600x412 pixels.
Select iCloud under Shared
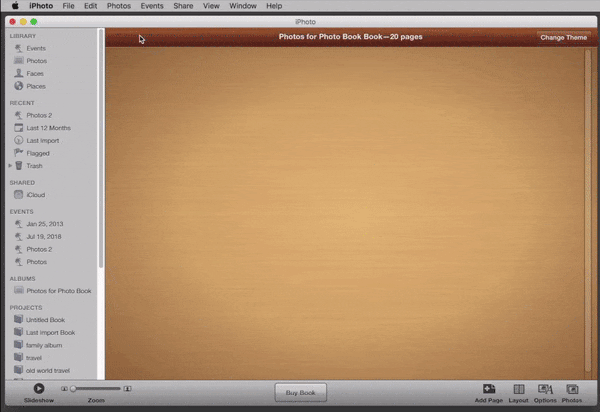coord(35,195)
